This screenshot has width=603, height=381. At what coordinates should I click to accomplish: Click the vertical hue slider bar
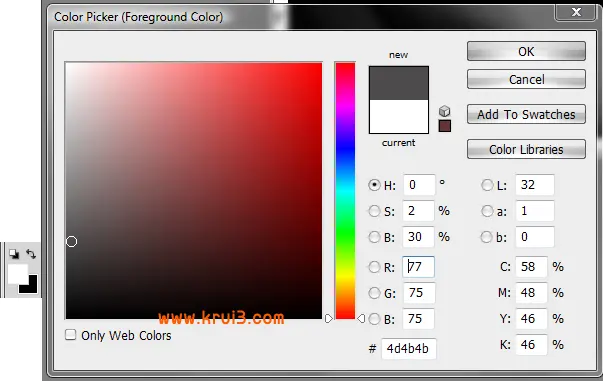point(345,190)
